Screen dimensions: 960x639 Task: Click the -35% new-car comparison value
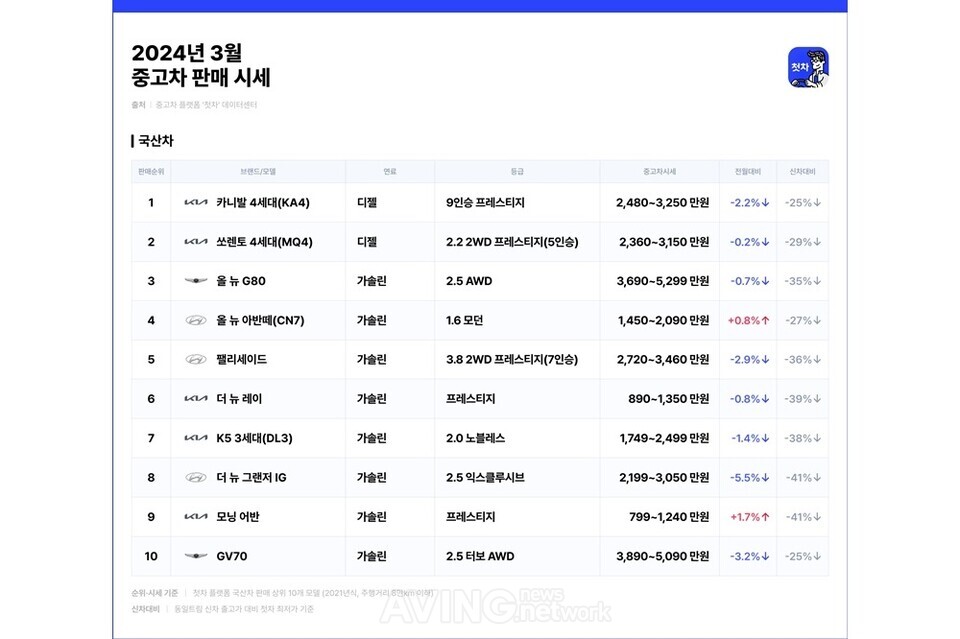pos(803,281)
